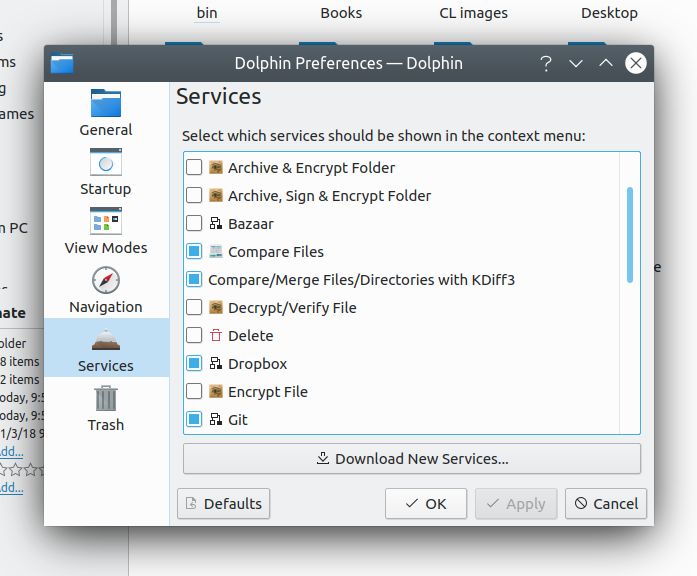Select the bin folder in Dolphin window
This screenshot has width=697, height=576.
(x=207, y=13)
